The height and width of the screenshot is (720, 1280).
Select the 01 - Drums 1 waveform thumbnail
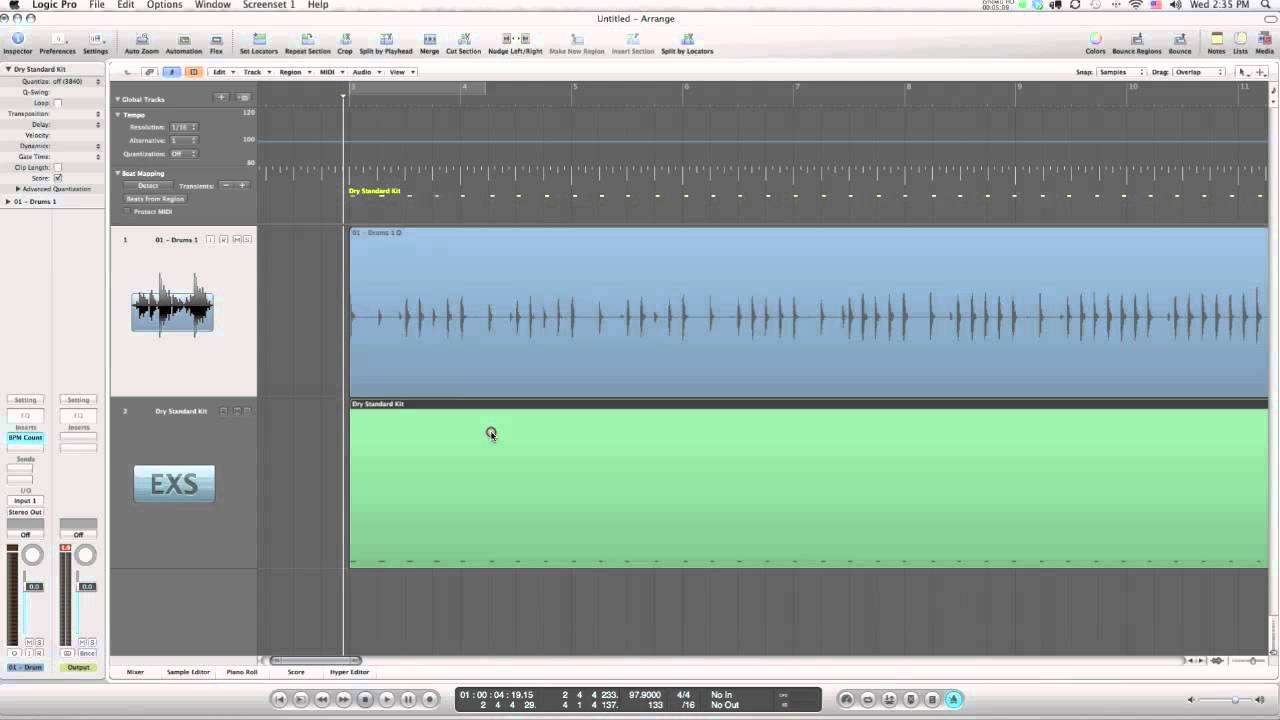(x=172, y=303)
